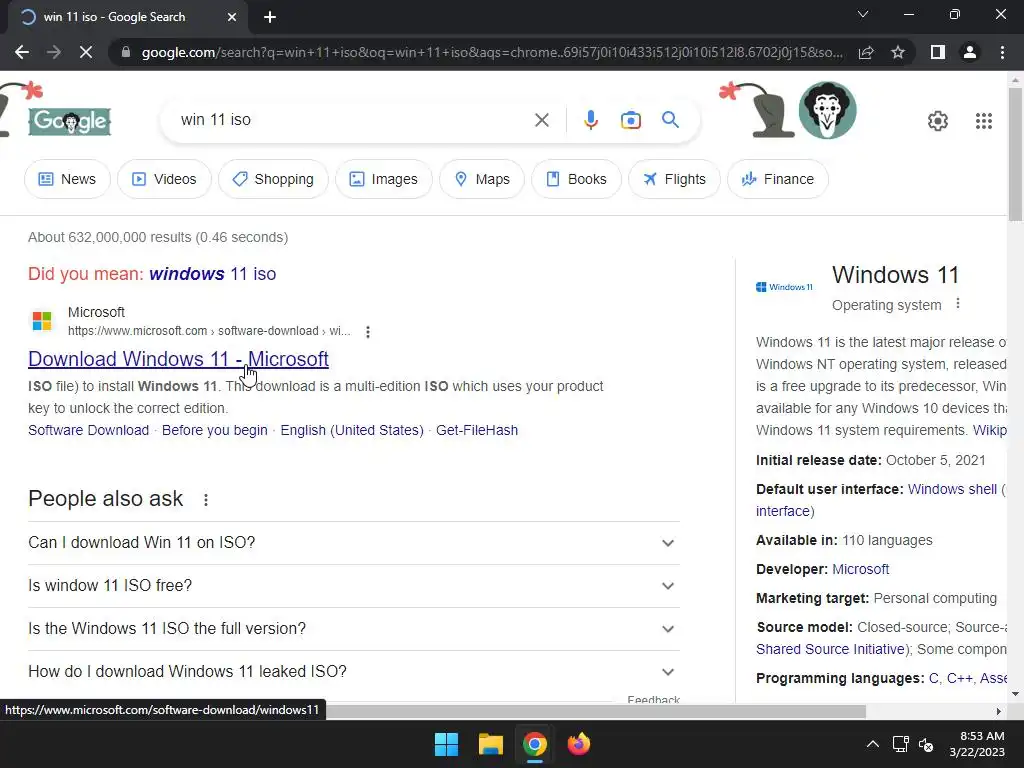The image size is (1024, 768).
Task: Open a new tab with plus button
Action: pyautogui.click(x=270, y=17)
